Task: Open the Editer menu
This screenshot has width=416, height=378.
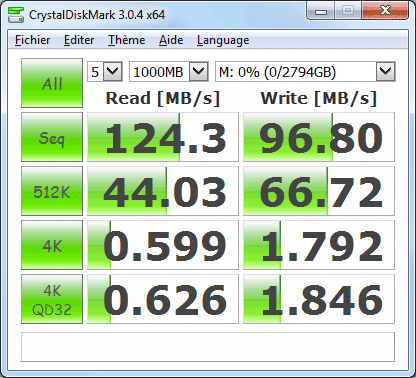Action: 79,40
